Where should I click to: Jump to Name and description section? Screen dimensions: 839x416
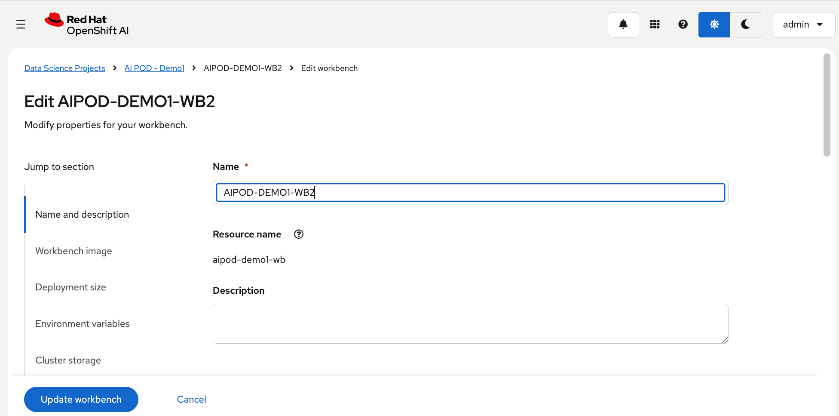point(82,214)
